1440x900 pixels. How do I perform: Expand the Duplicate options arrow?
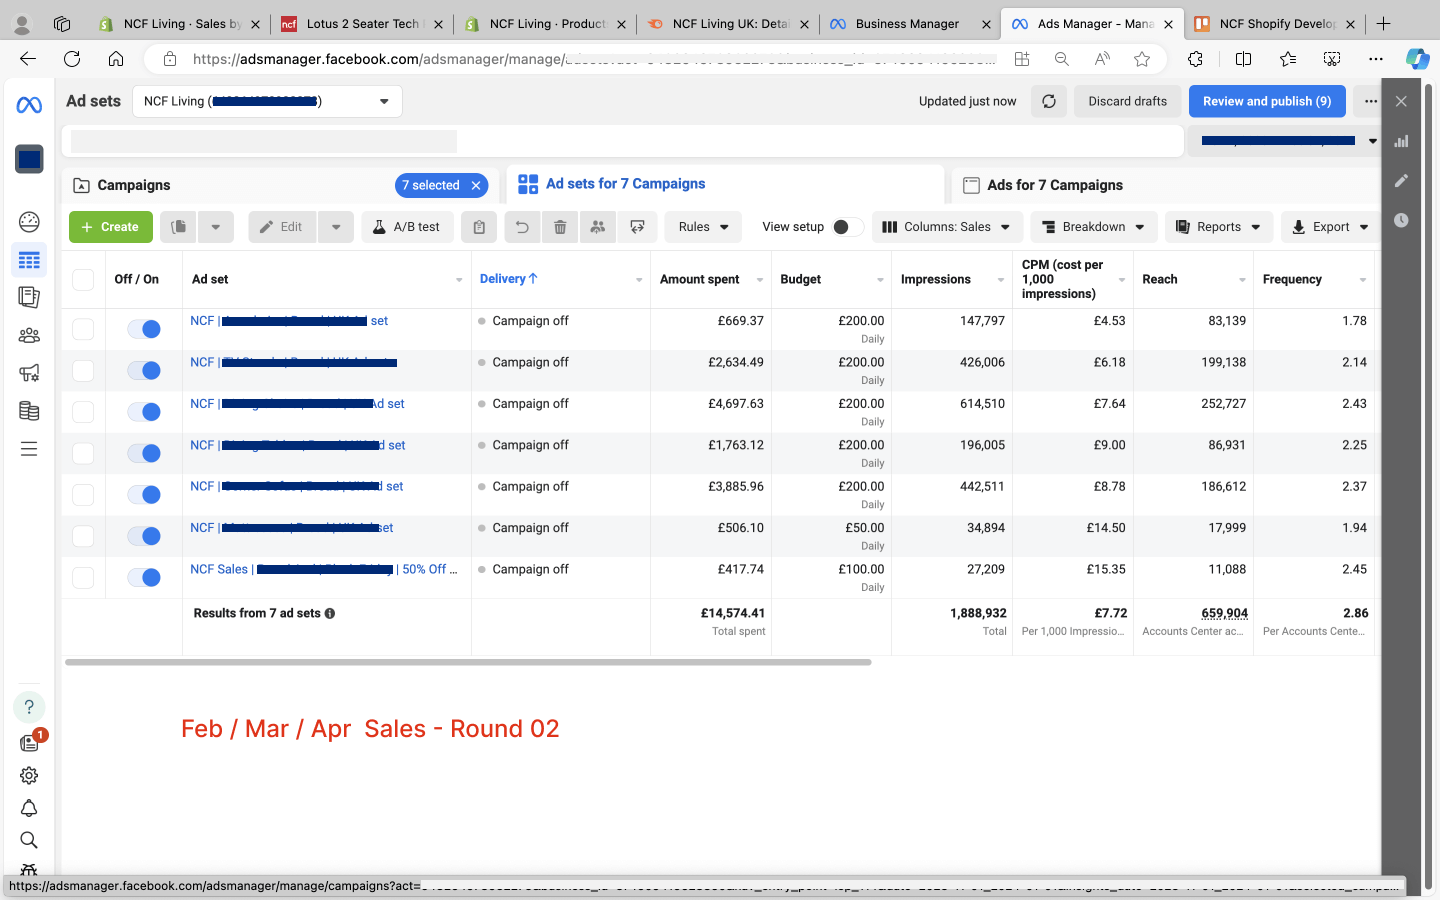point(216,227)
